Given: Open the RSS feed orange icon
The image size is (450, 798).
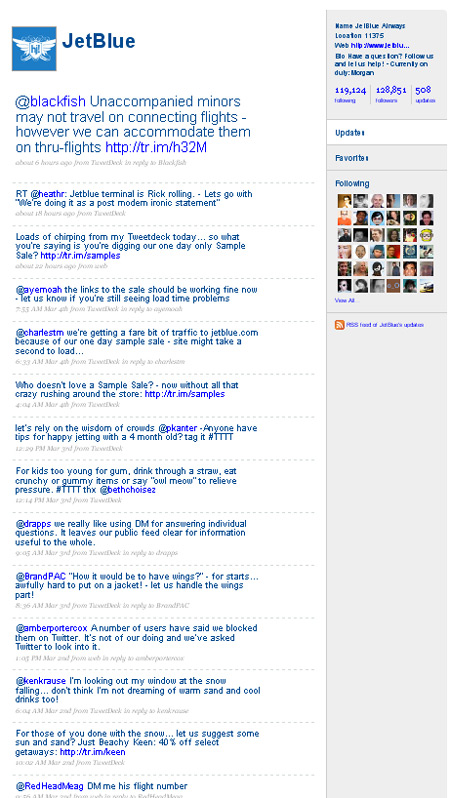Looking at the screenshot, I should [x=340, y=325].
